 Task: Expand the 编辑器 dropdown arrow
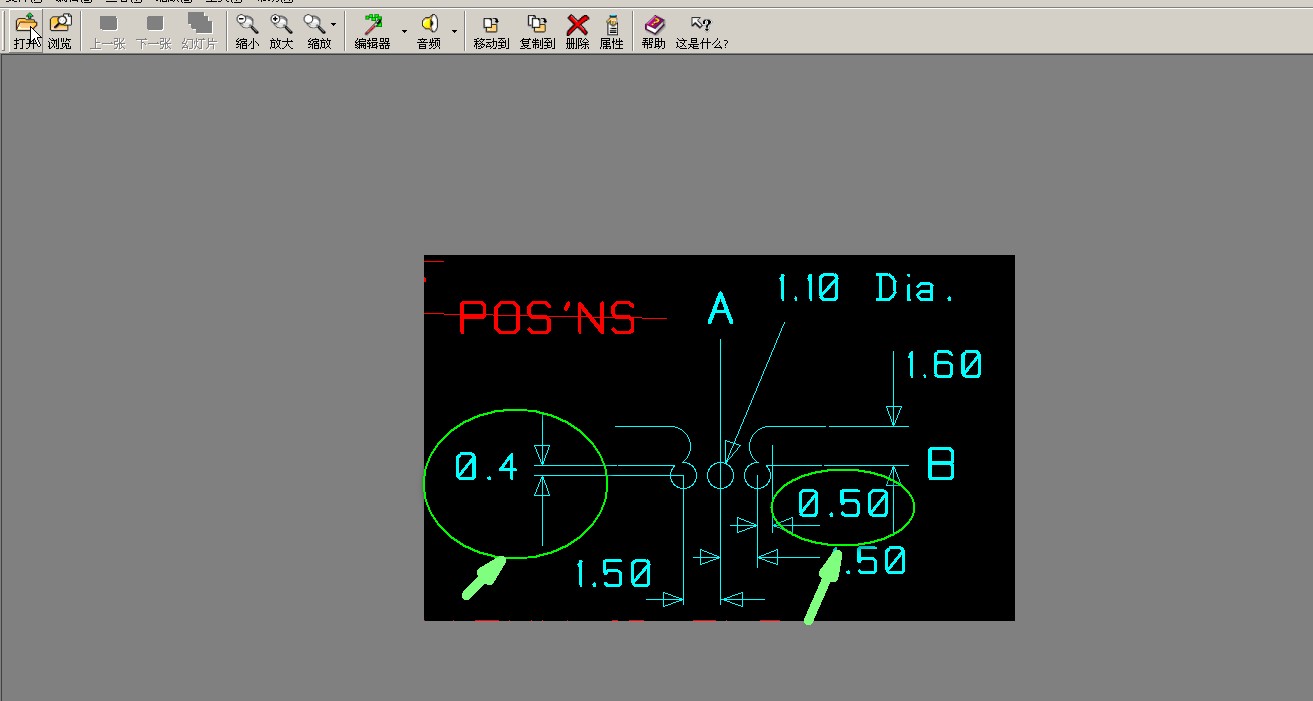[x=404, y=31]
